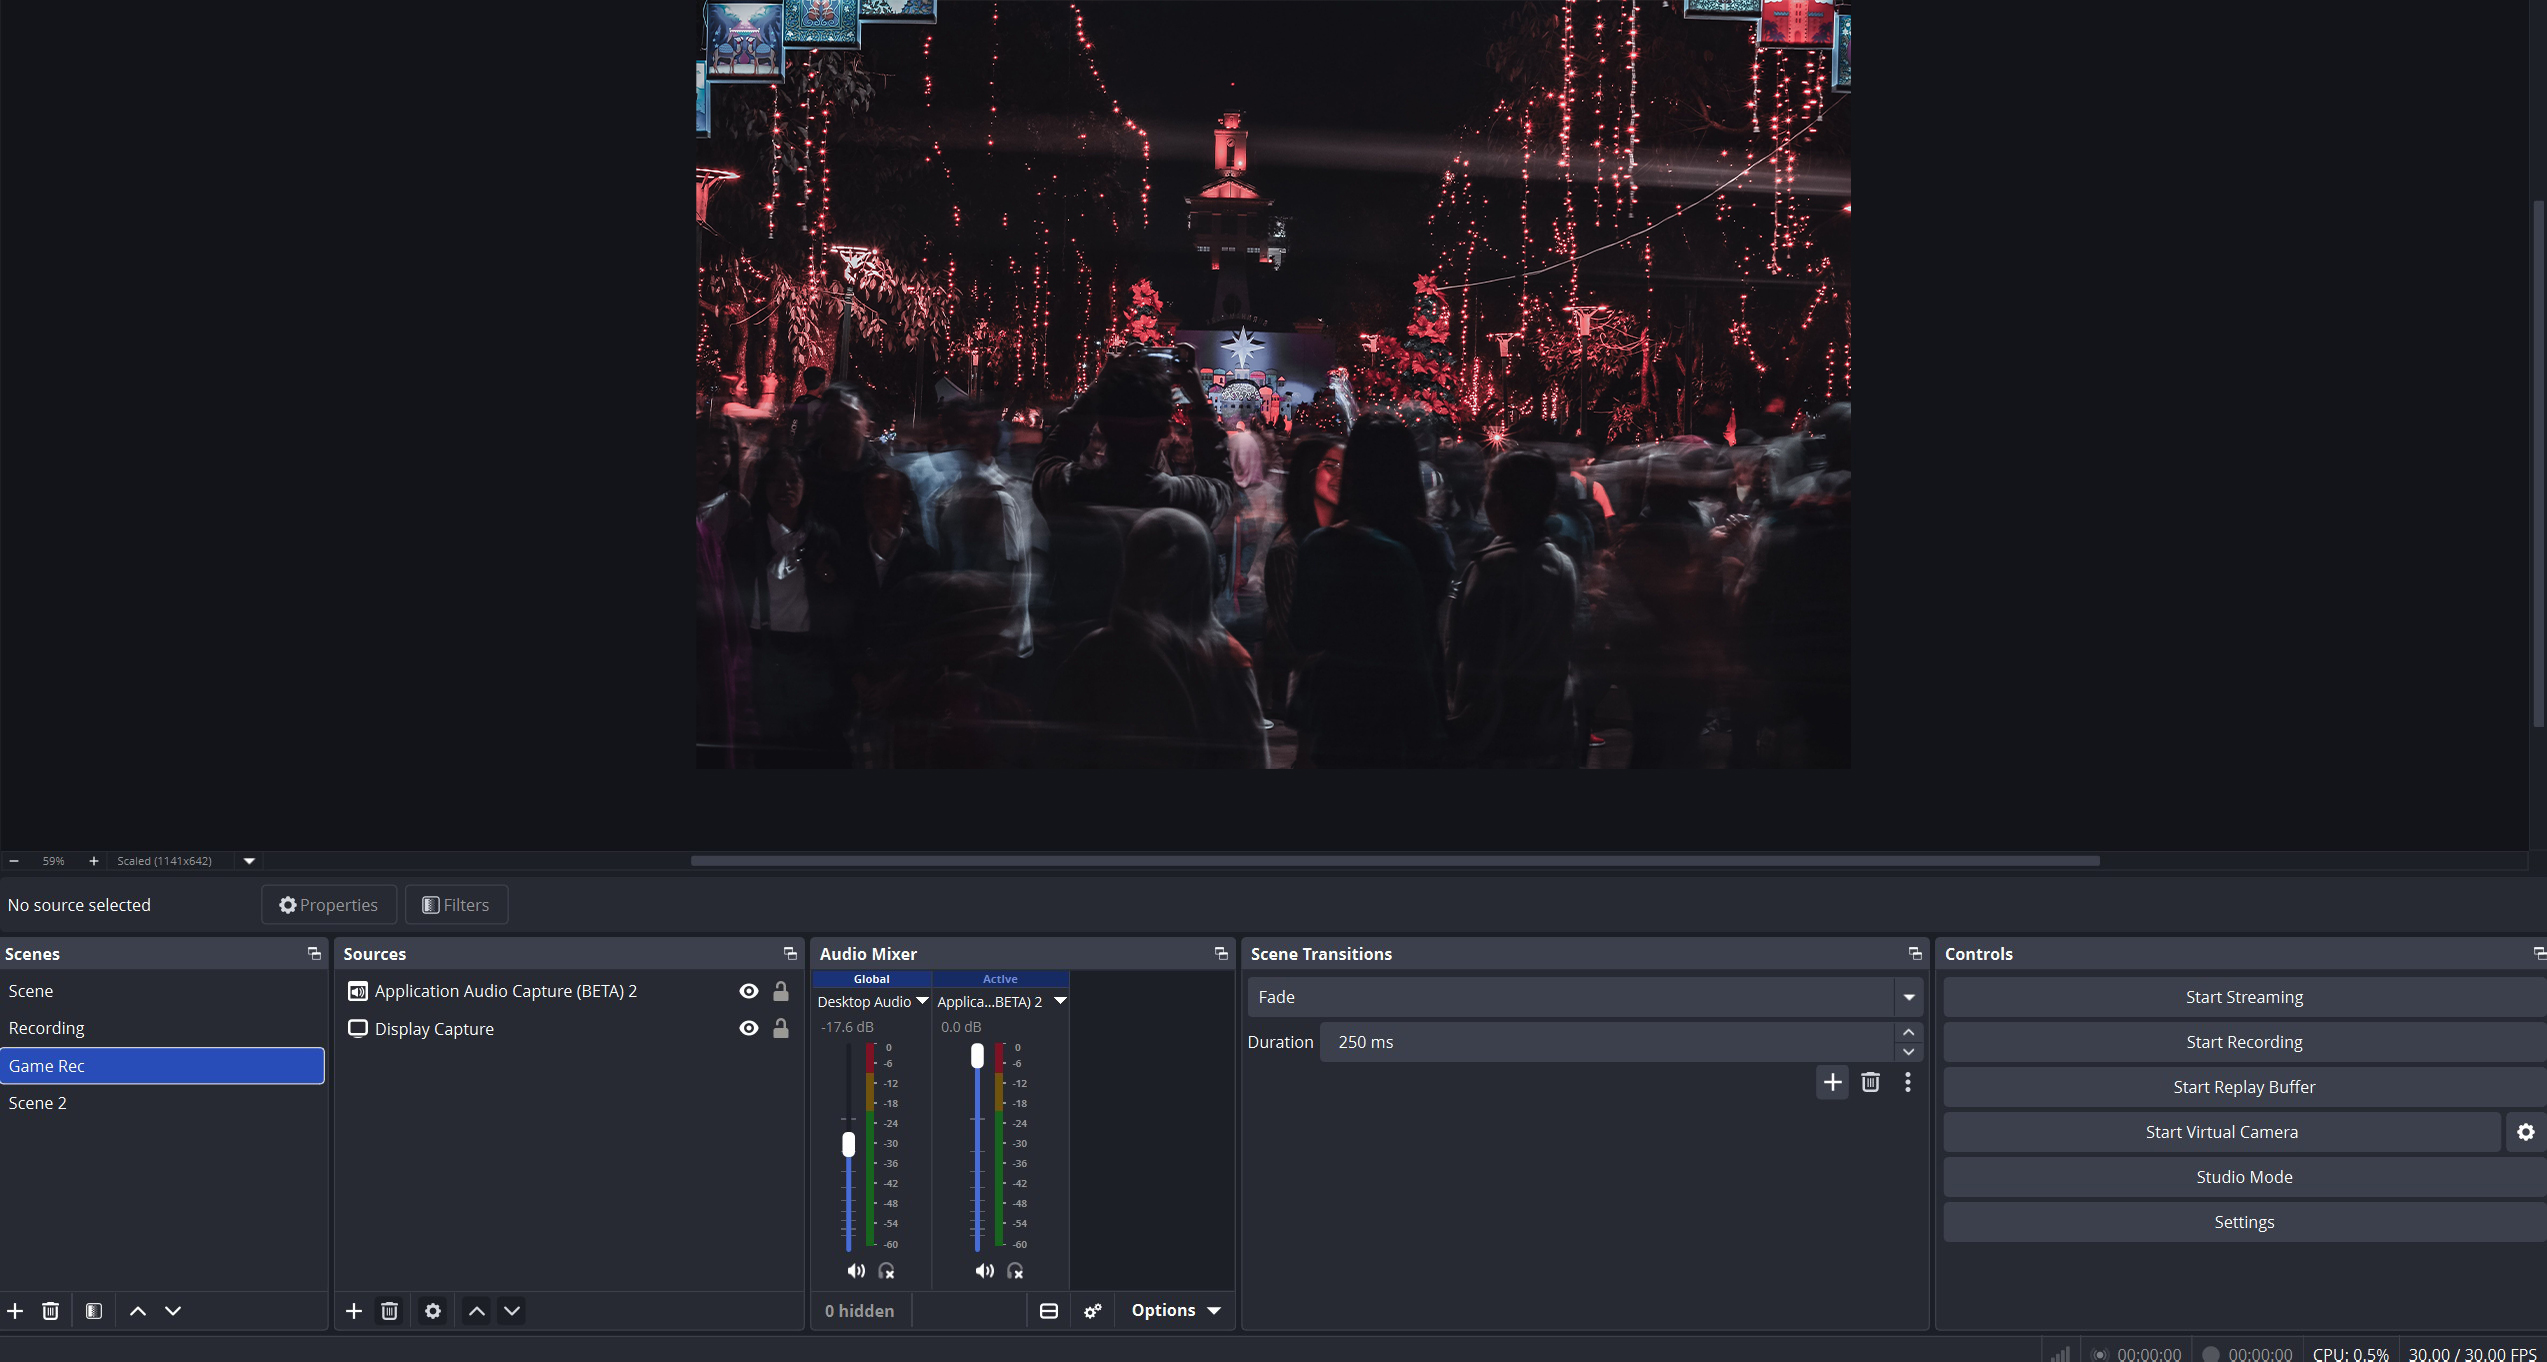Click Application Audio volume slider handle

coord(977,1056)
